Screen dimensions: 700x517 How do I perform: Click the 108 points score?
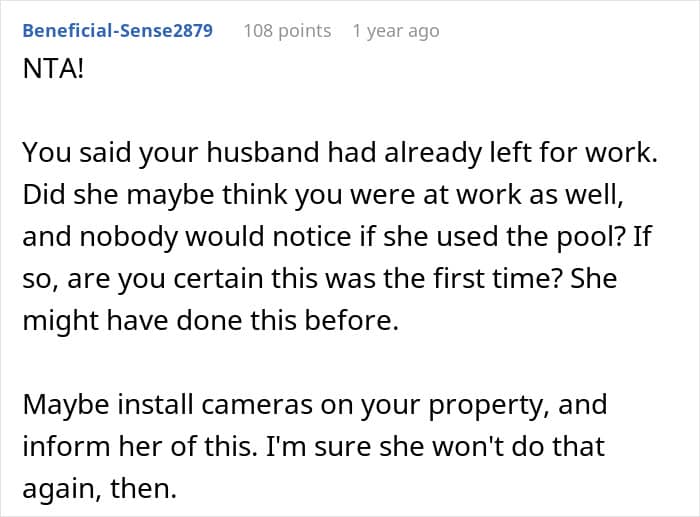(287, 31)
